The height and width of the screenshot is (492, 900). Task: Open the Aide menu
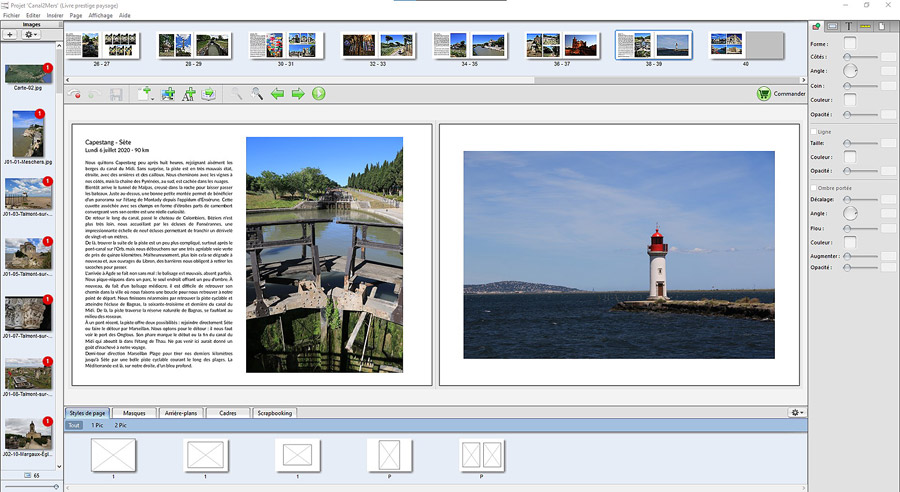(x=125, y=16)
